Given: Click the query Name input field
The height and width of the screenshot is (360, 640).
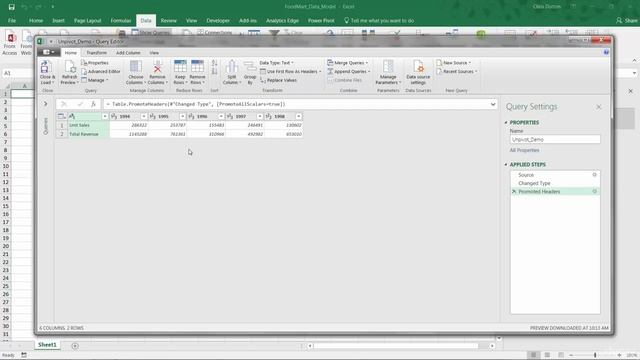Looking at the screenshot, I should click(555, 139).
